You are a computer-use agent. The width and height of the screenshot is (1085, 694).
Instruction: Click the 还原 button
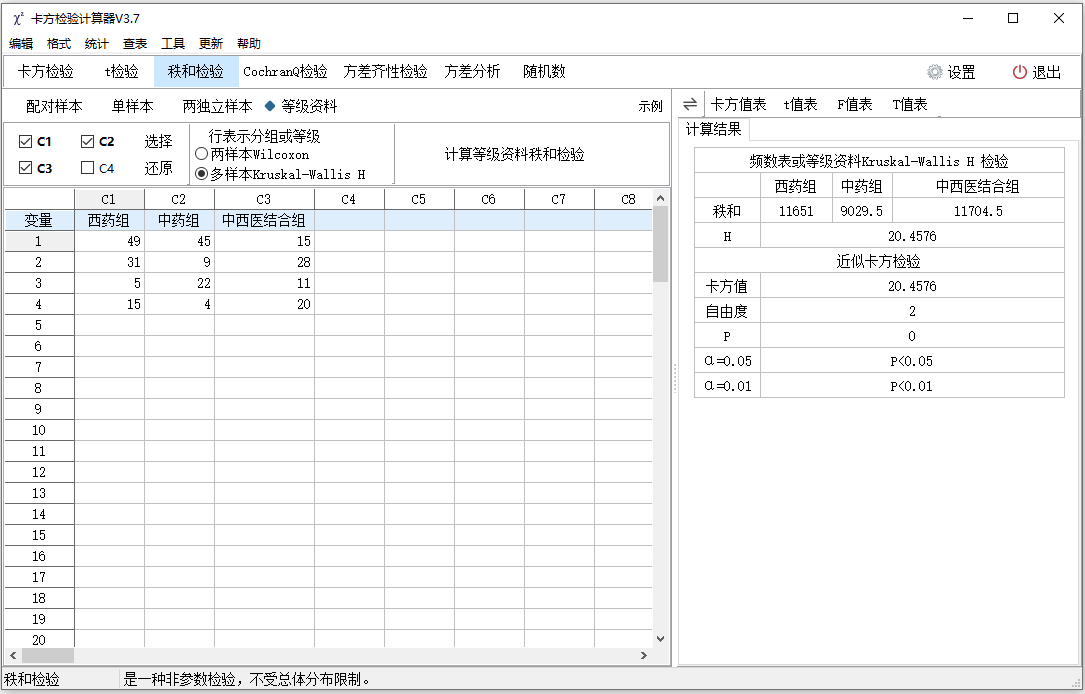coord(158,168)
